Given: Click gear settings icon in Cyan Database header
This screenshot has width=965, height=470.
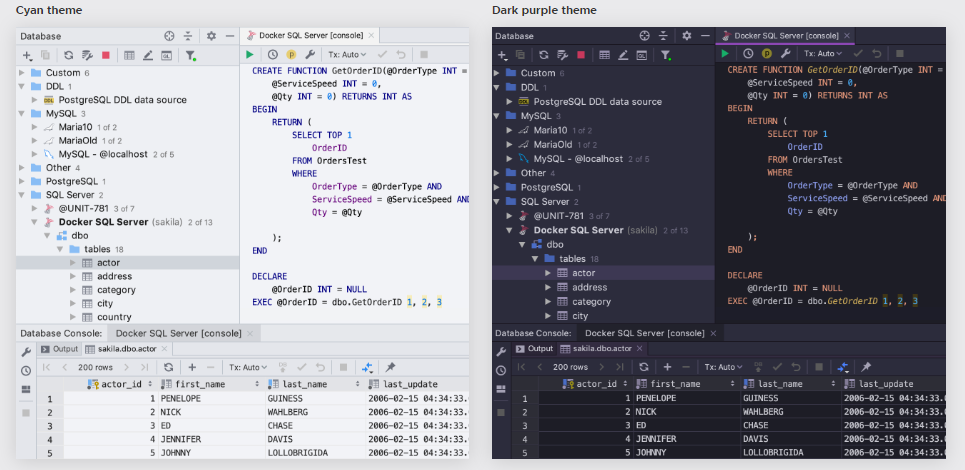Looking at the screenshot, I should pos(211,35).
